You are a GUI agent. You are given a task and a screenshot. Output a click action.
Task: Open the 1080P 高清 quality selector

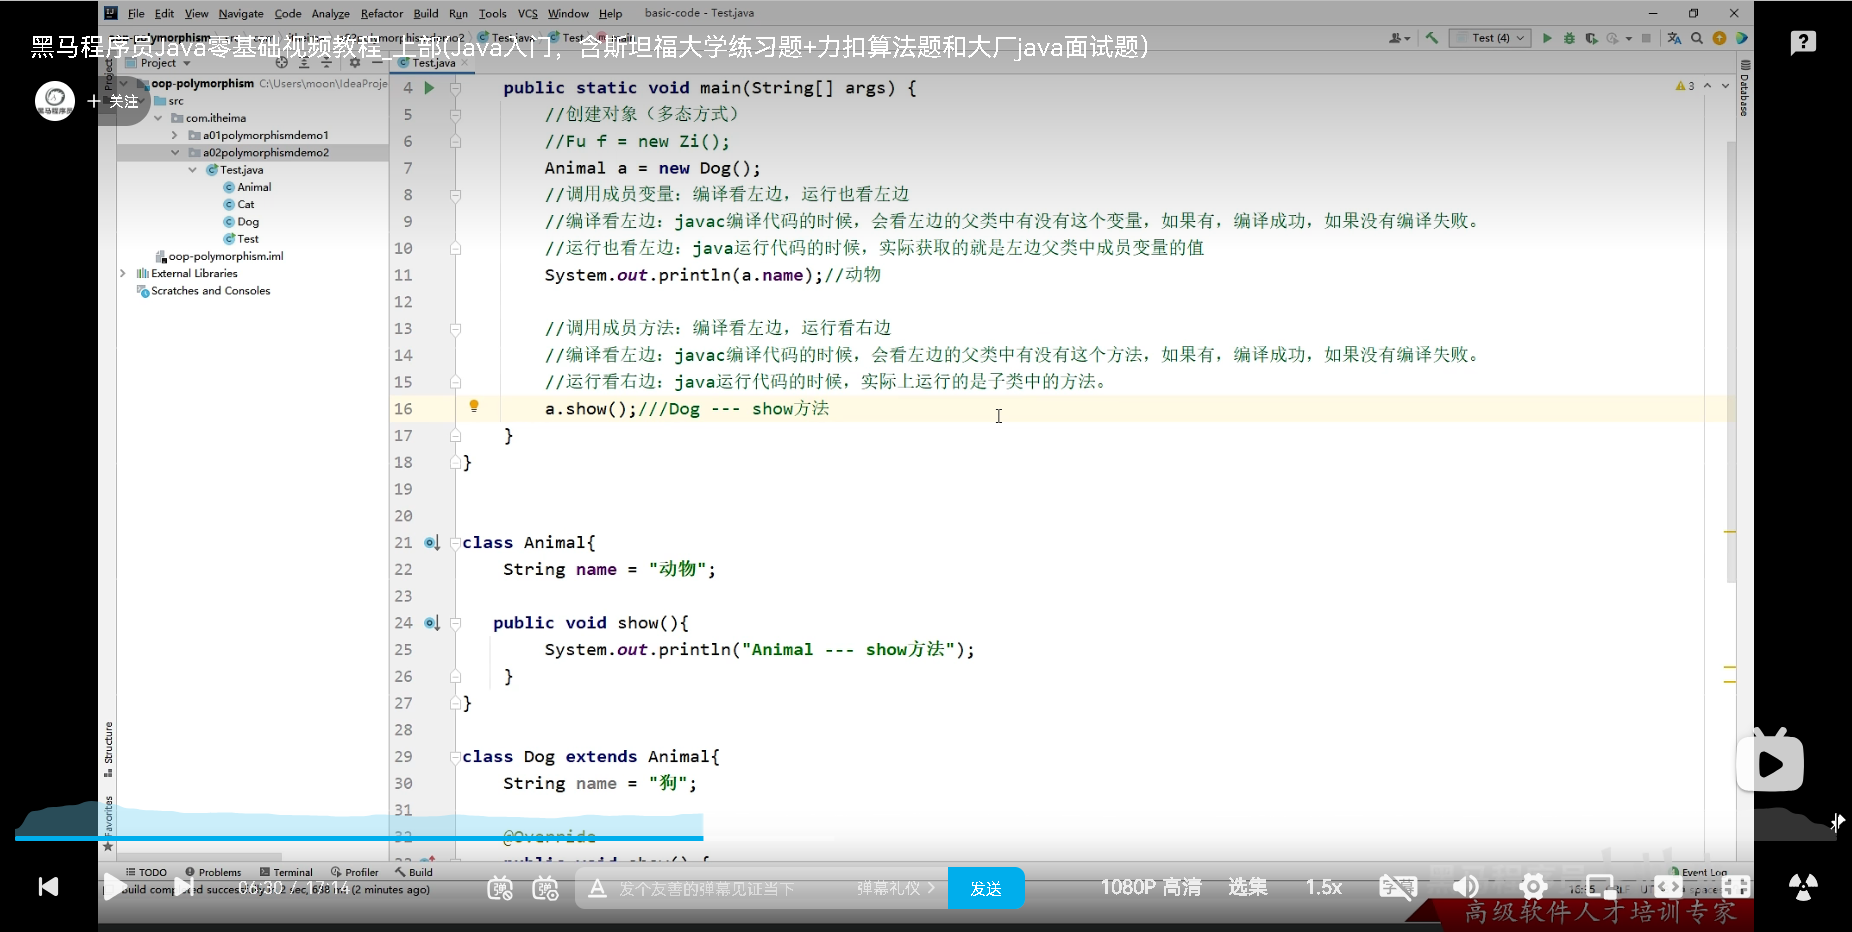coord(1151,887)
